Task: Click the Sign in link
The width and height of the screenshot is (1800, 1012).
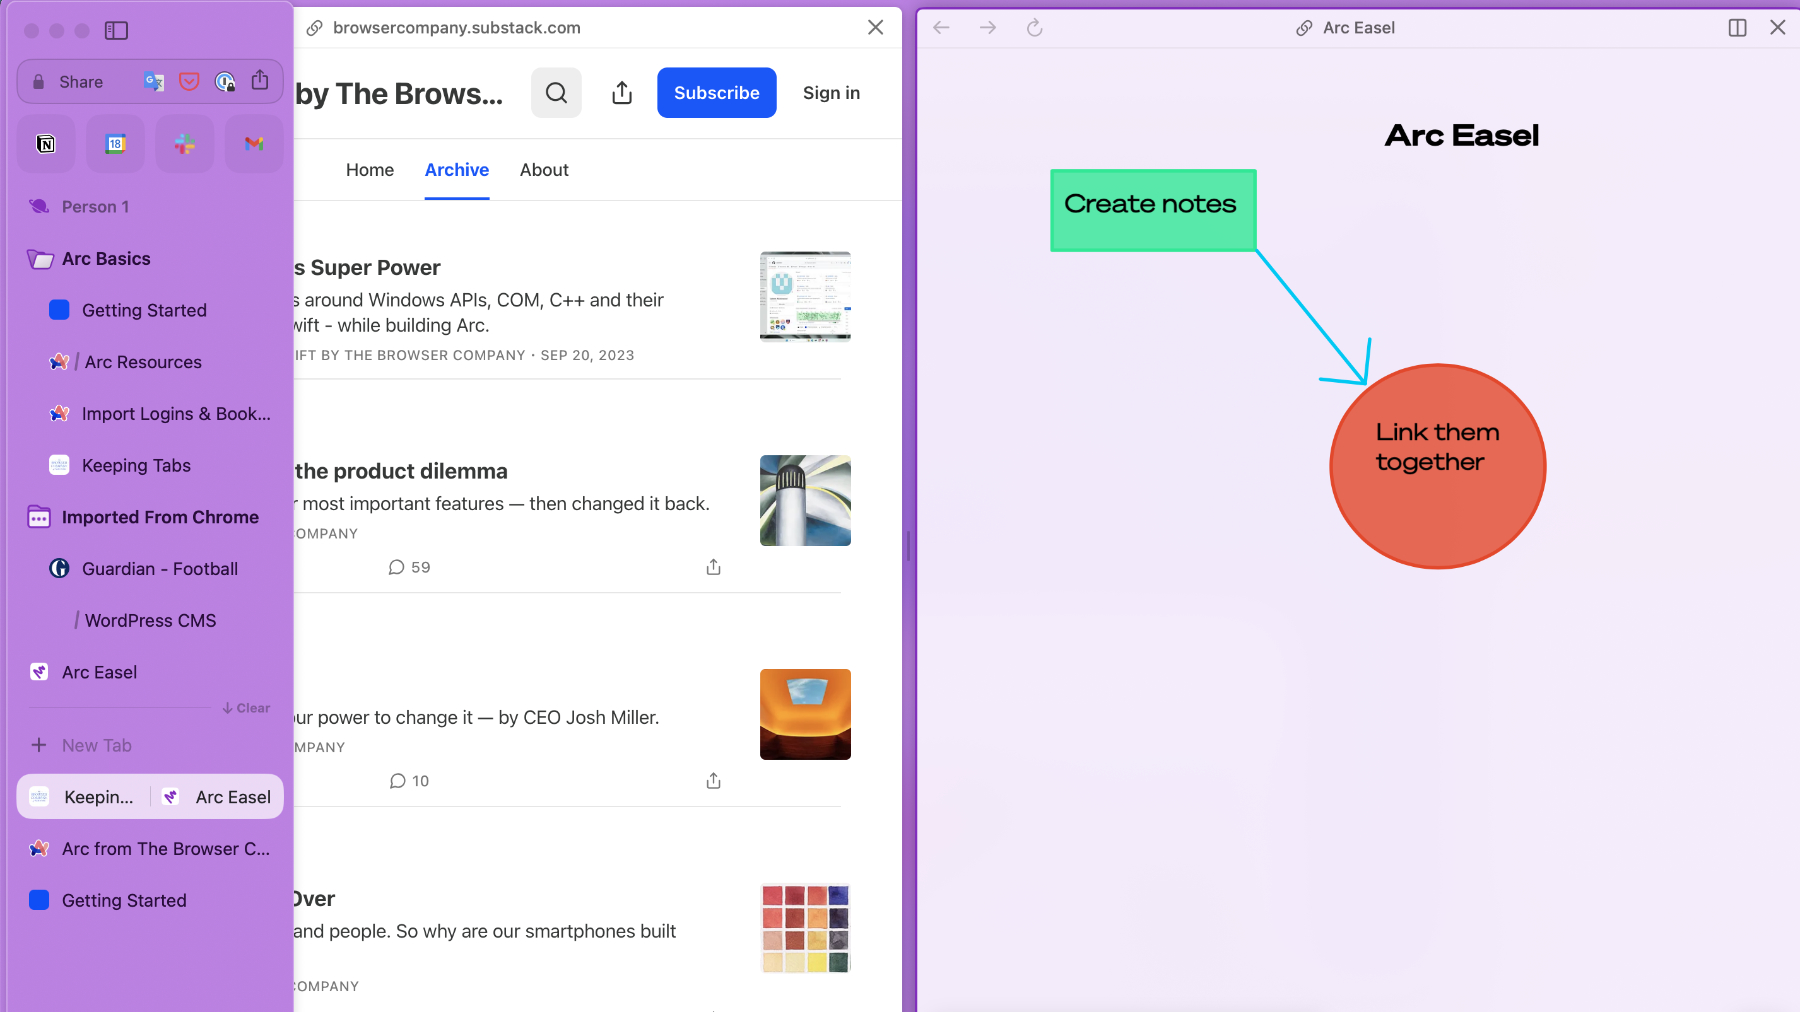Action: 831,93
